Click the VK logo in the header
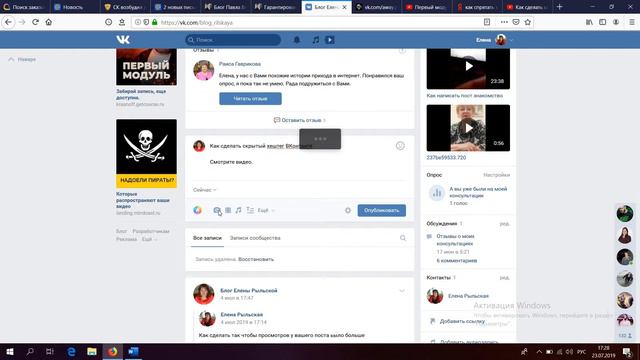 pyautogui.click(x=123, y=40)
